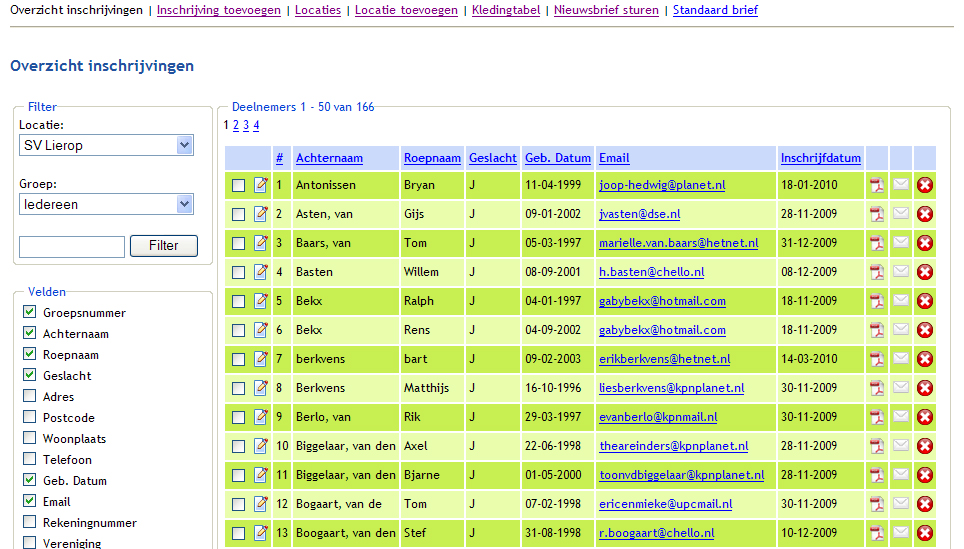Sort by Roepnaam column header

point(432,158)
